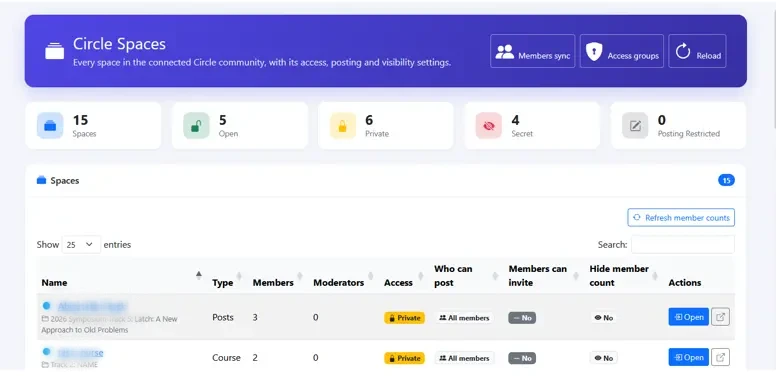This screenshot has width=776, height=377.
Task: Open the Show entries dropdown
Action: [x=81, y=244]
